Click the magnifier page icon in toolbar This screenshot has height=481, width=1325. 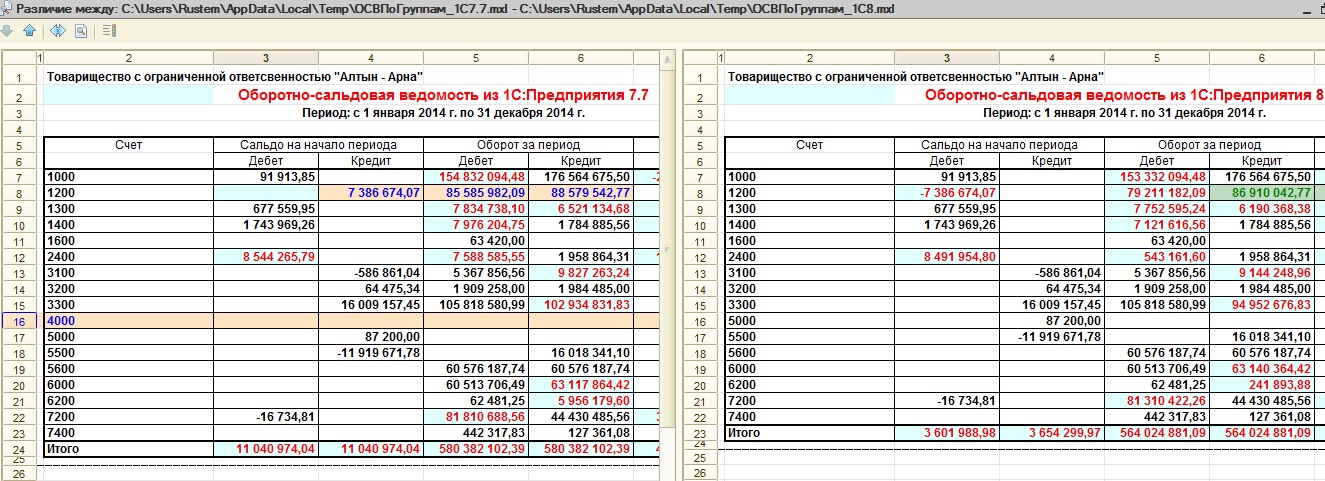[x=80, y=31]
